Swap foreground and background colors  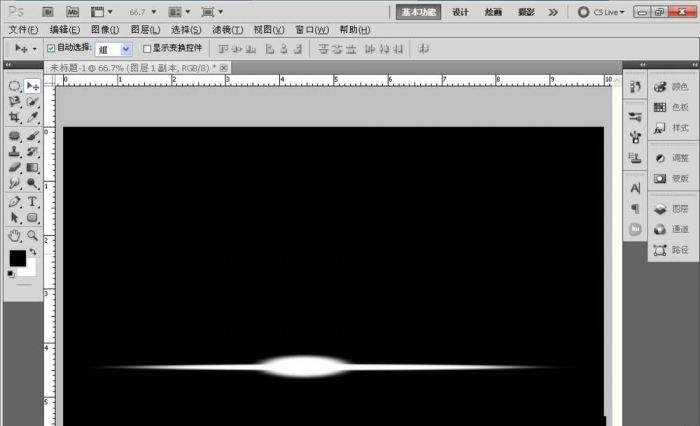pos(32,252)
